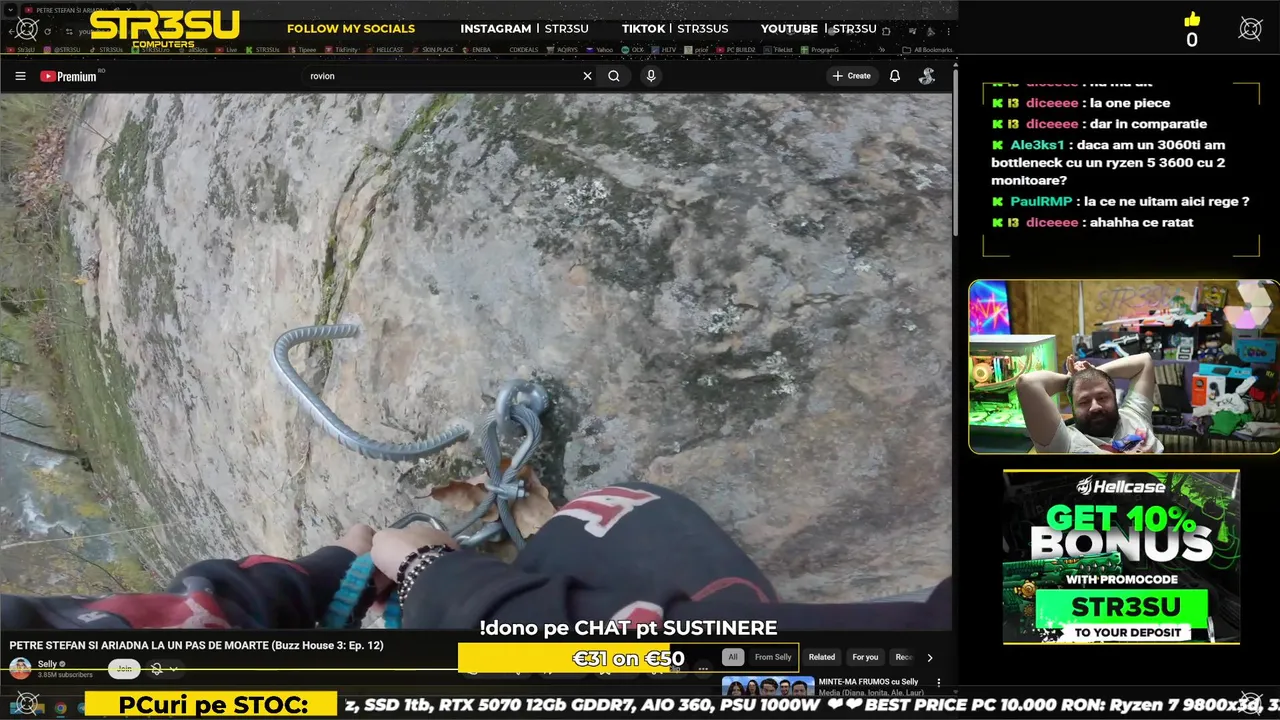Open Chrome from the taskbar
The width and height of the screenshot is (1280, 720).
(x=60, y=708)
